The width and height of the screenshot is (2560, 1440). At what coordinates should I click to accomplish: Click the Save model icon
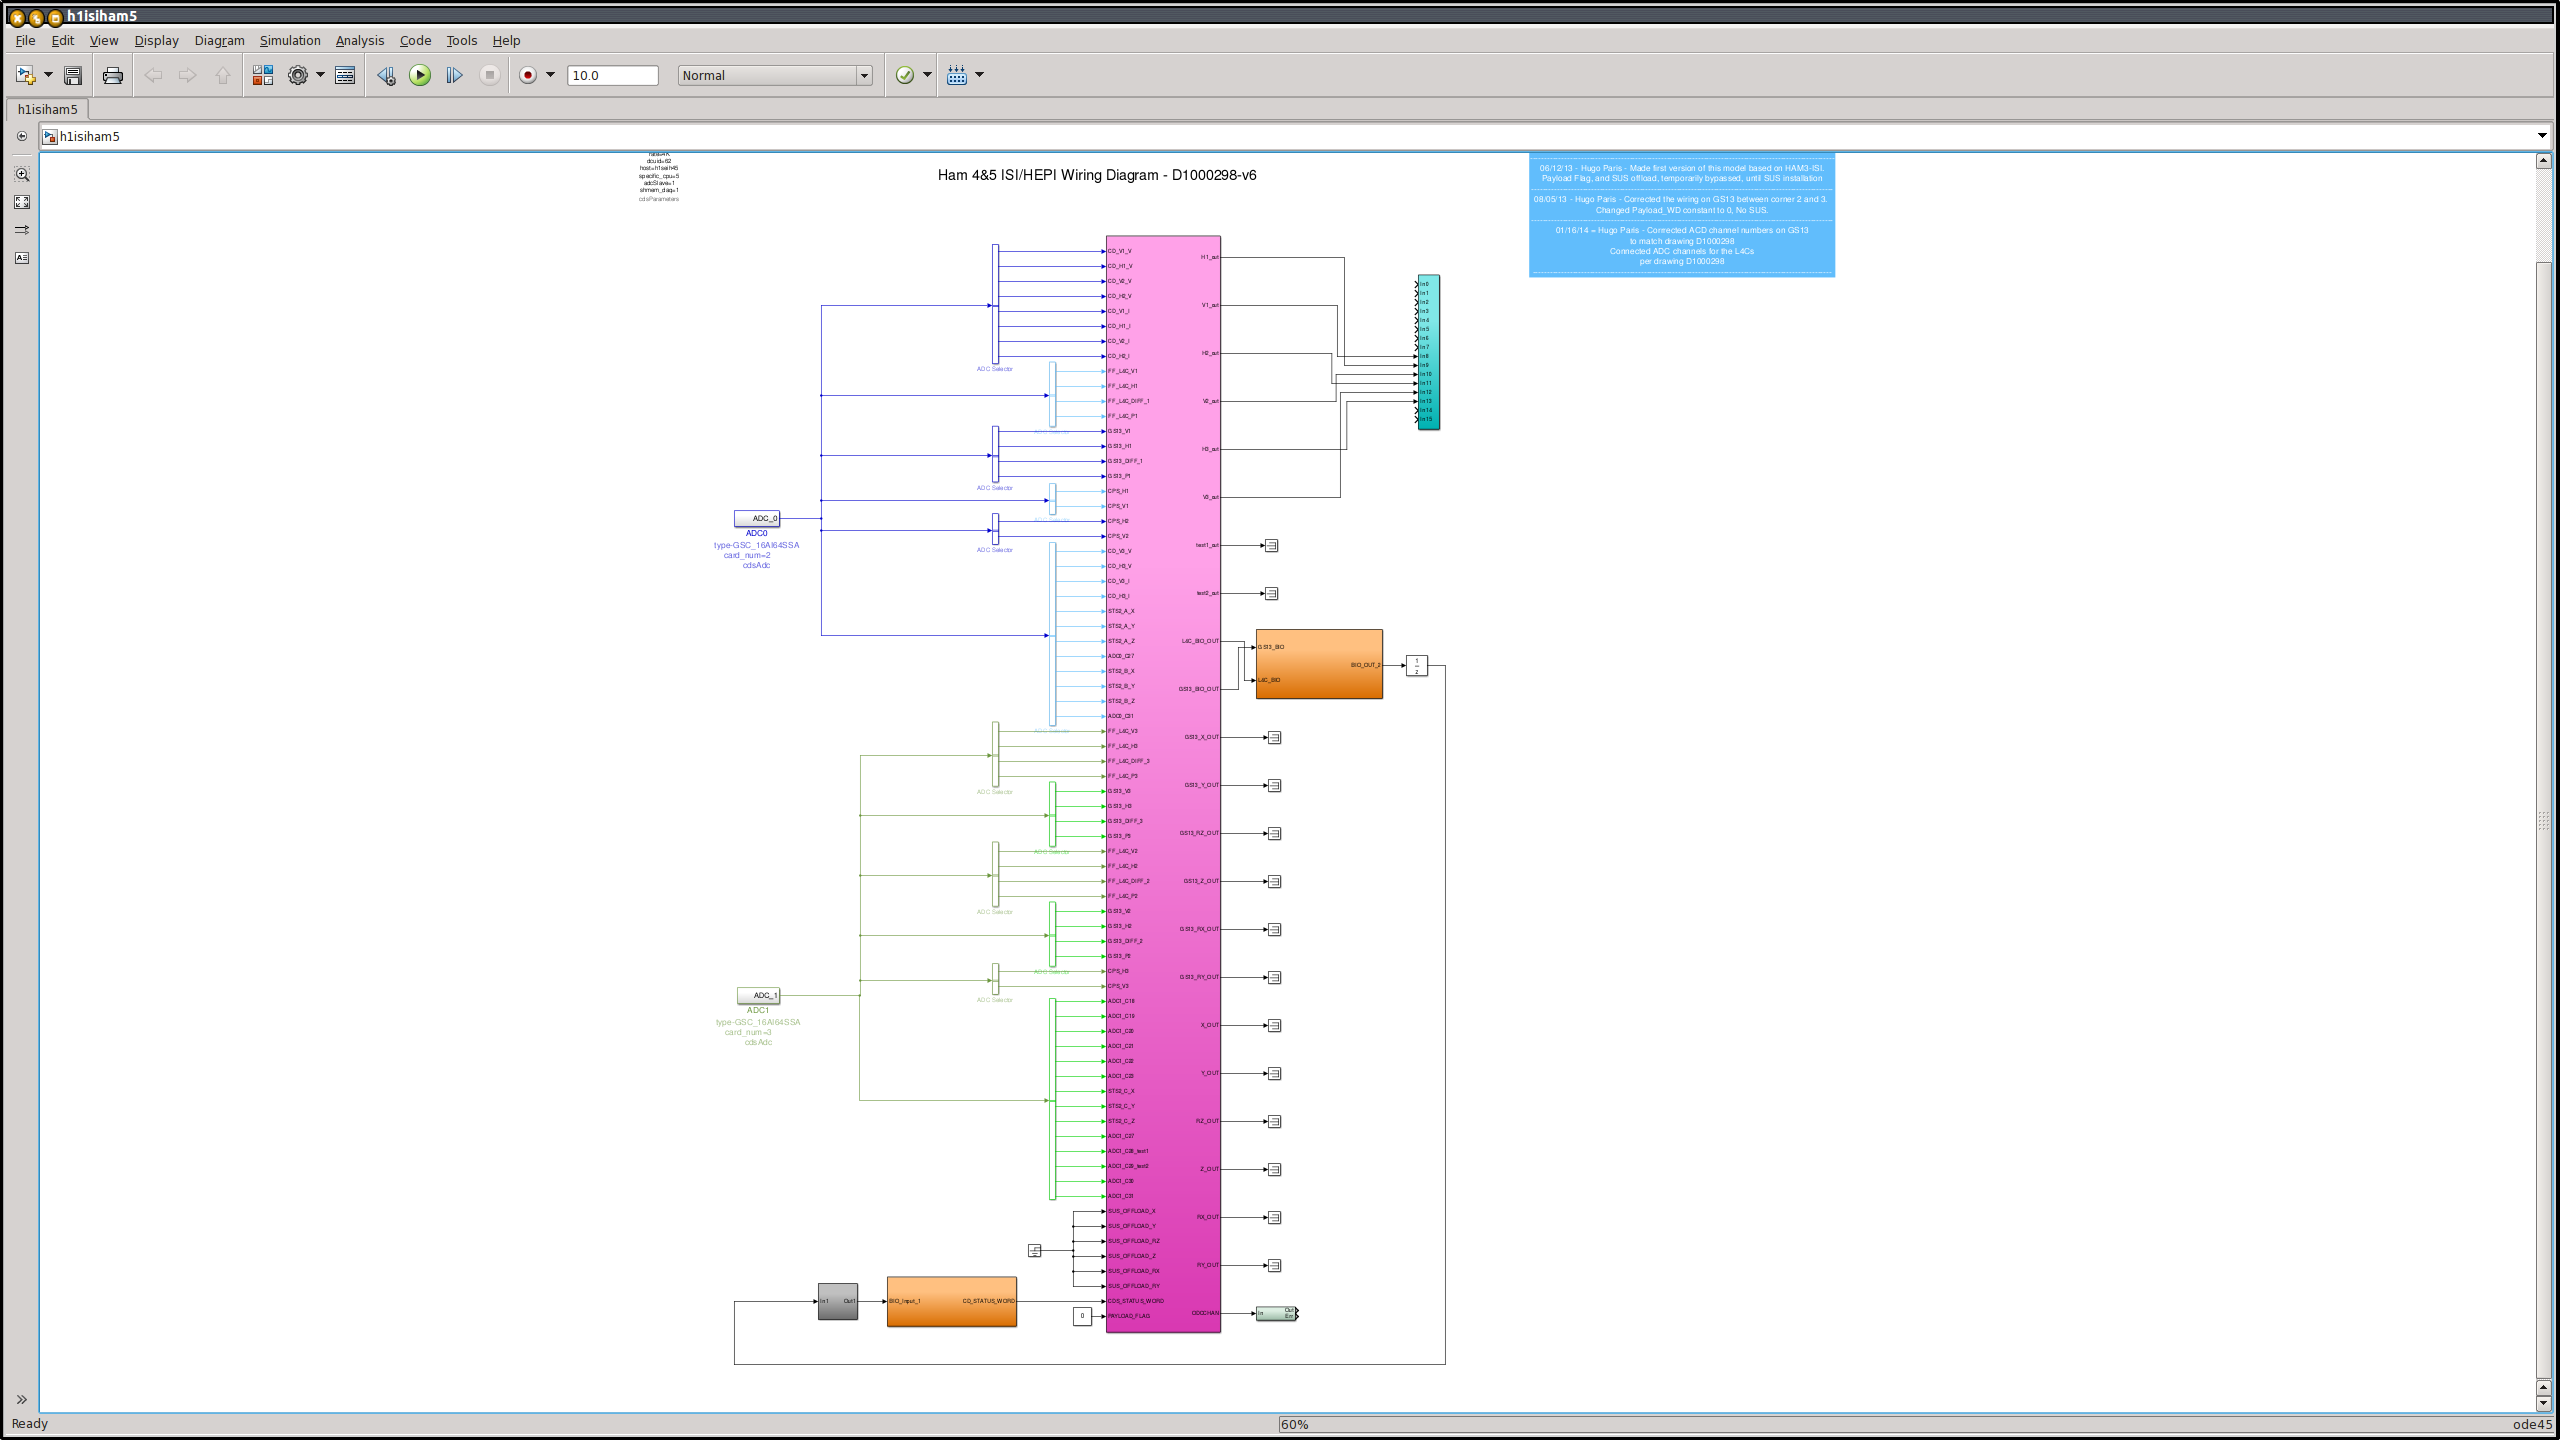pos(73,75)
